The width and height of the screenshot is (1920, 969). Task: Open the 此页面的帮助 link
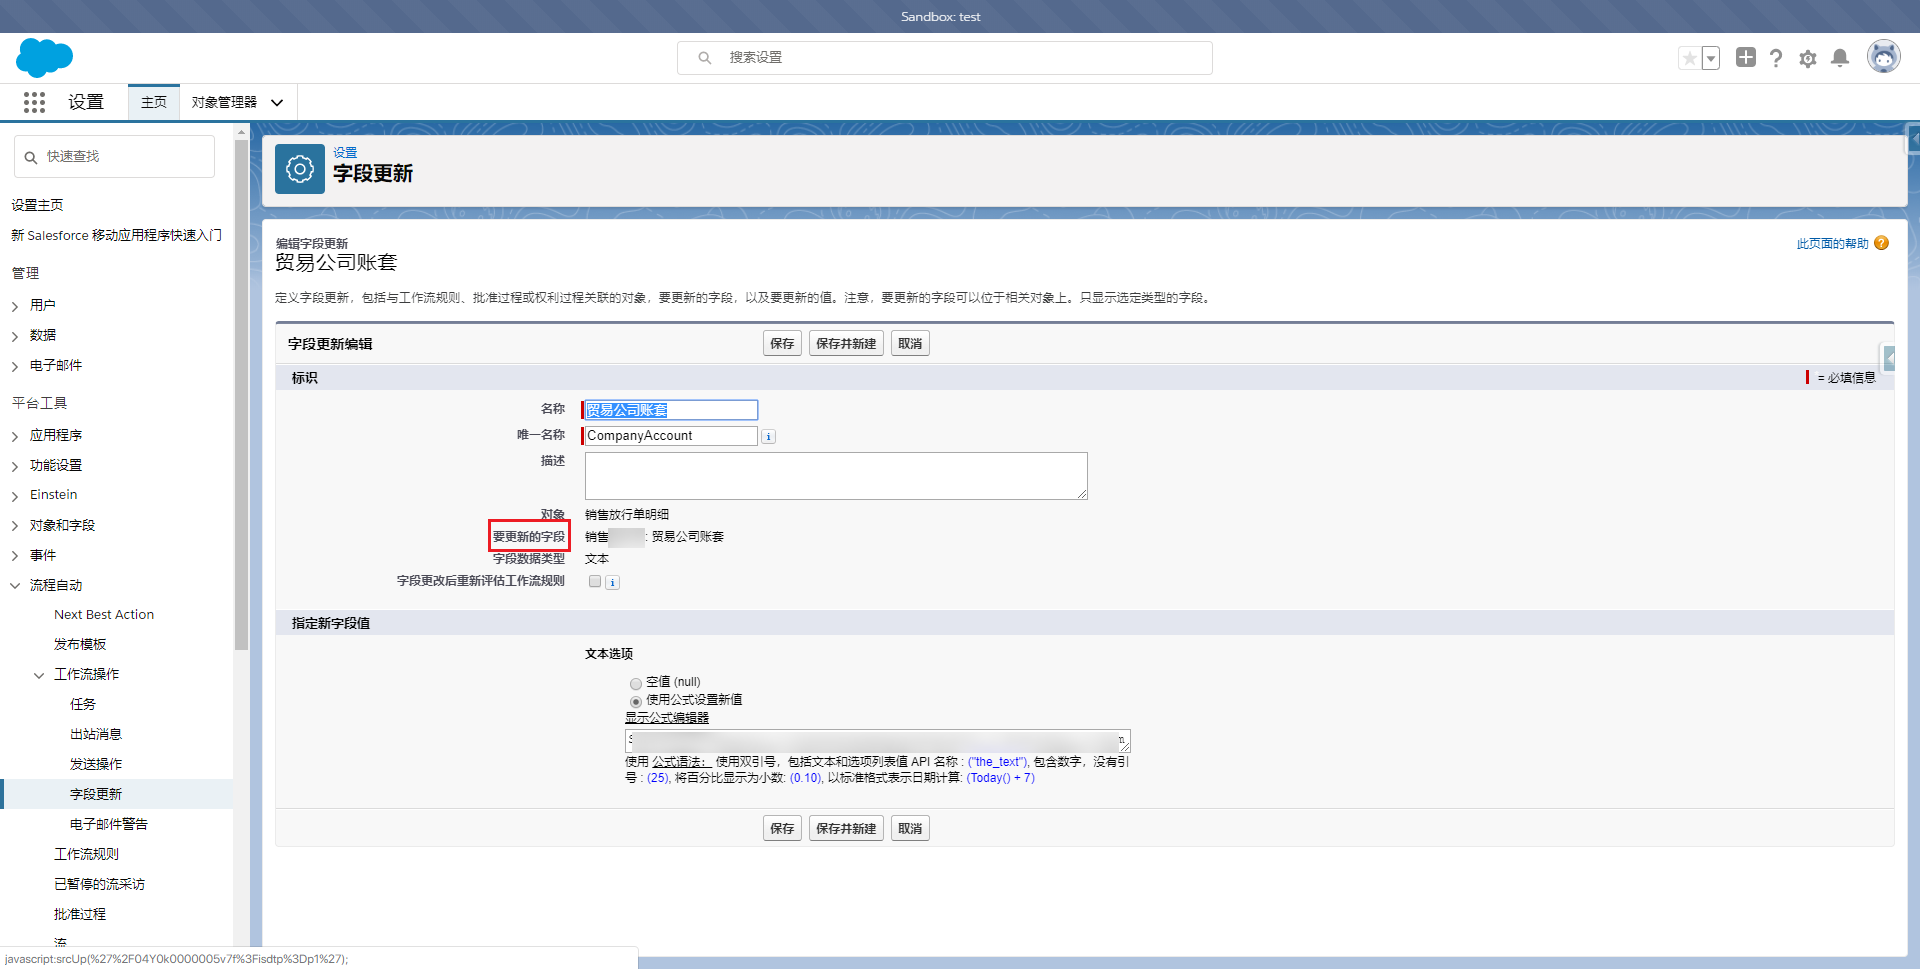(x=1832, y=243)
